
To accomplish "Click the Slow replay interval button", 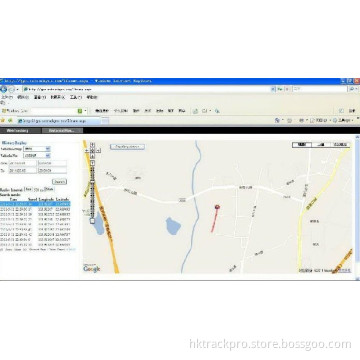I will 49,189.
